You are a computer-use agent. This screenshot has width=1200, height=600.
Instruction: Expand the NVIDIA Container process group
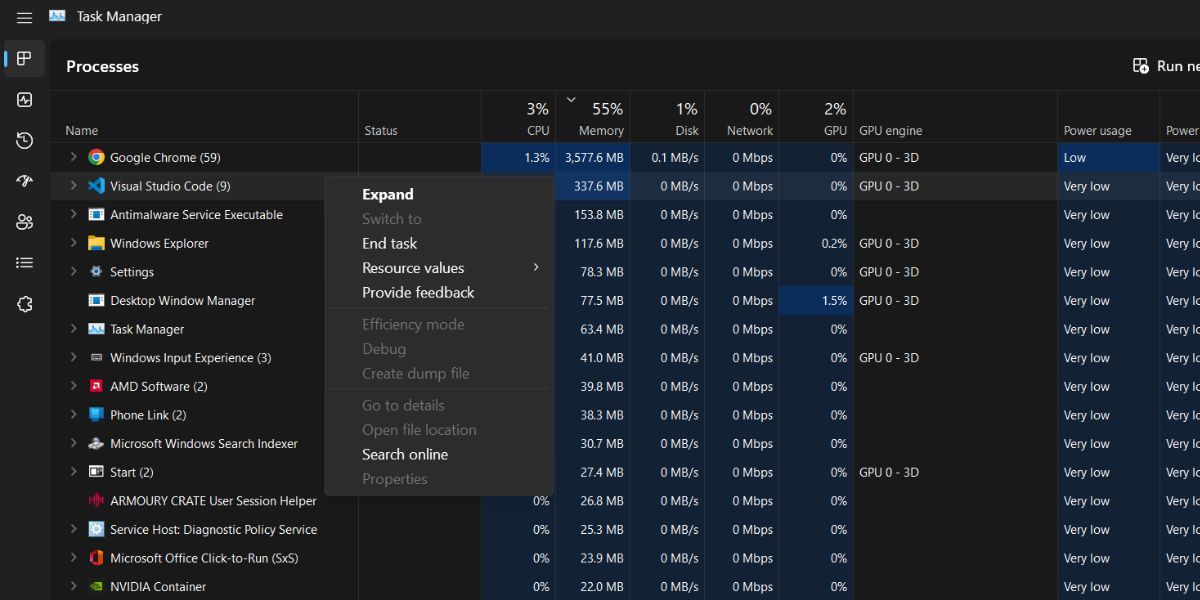pos(73,587)
